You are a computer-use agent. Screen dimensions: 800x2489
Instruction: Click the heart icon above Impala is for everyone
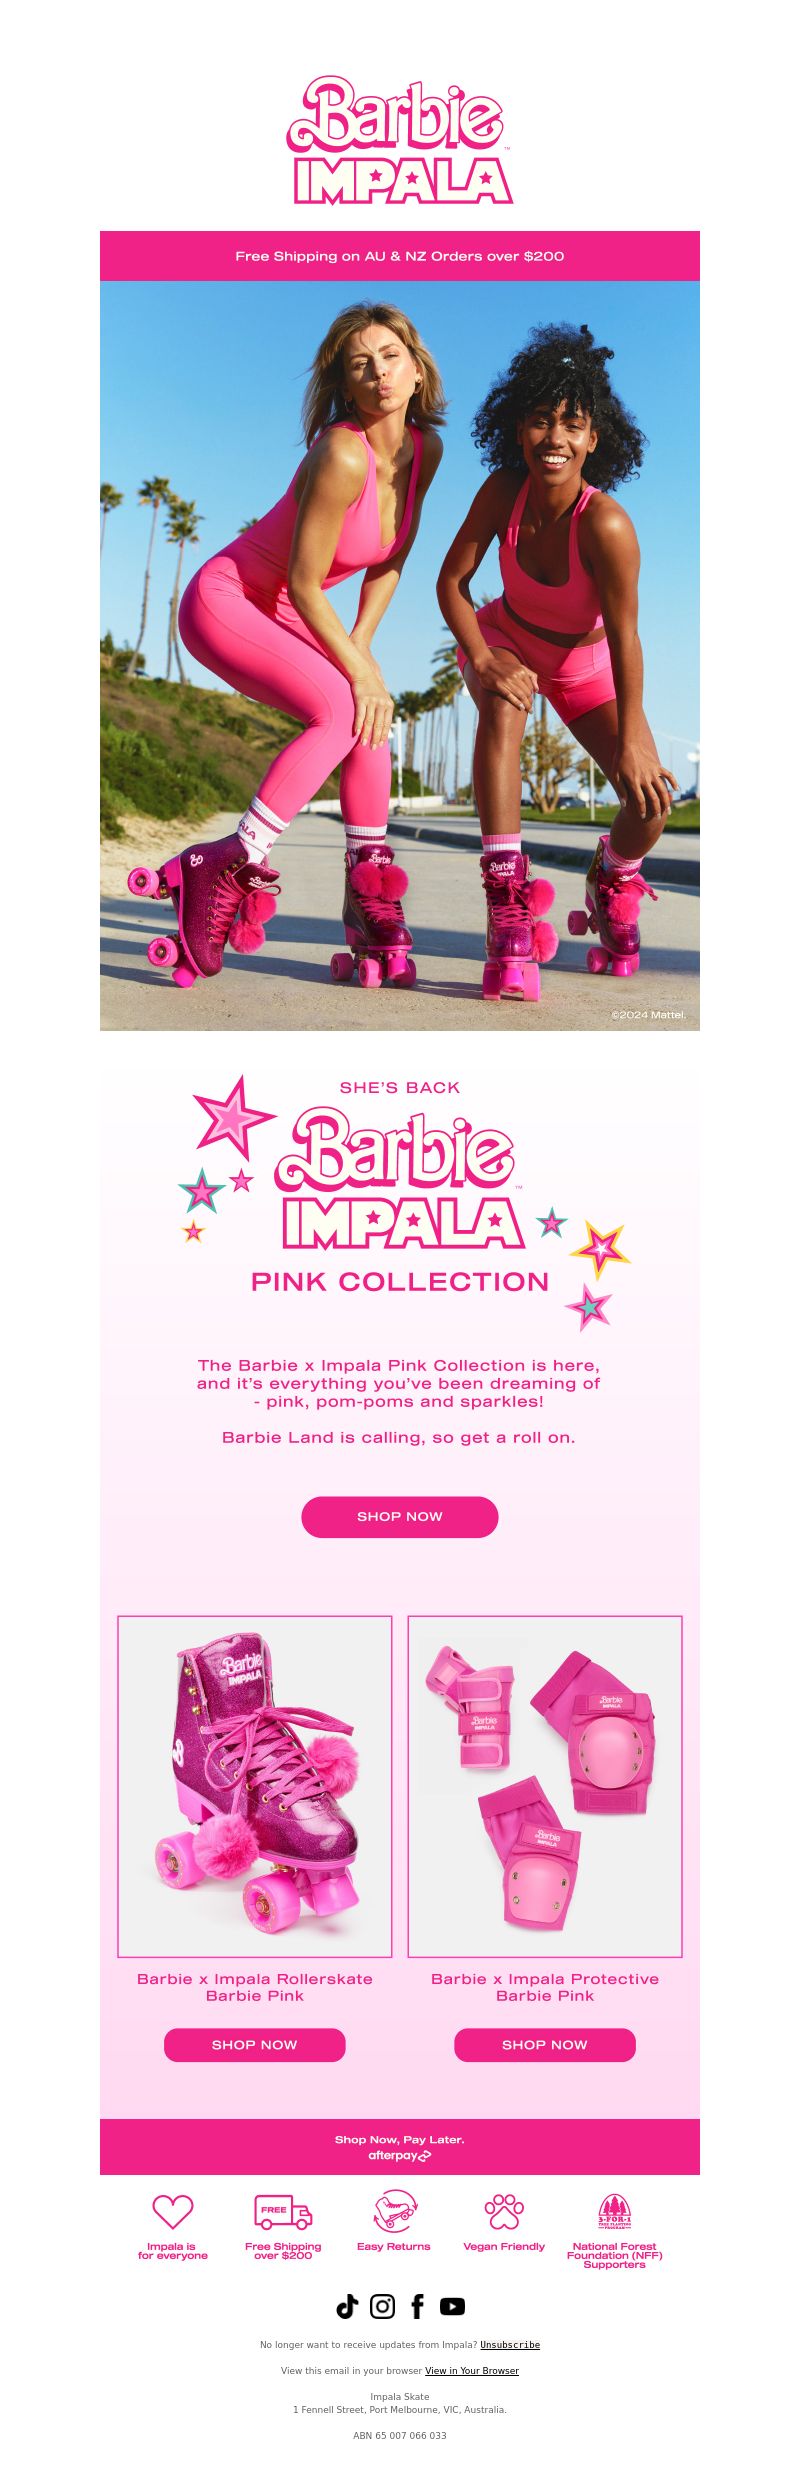click(x=172, y=2211)
